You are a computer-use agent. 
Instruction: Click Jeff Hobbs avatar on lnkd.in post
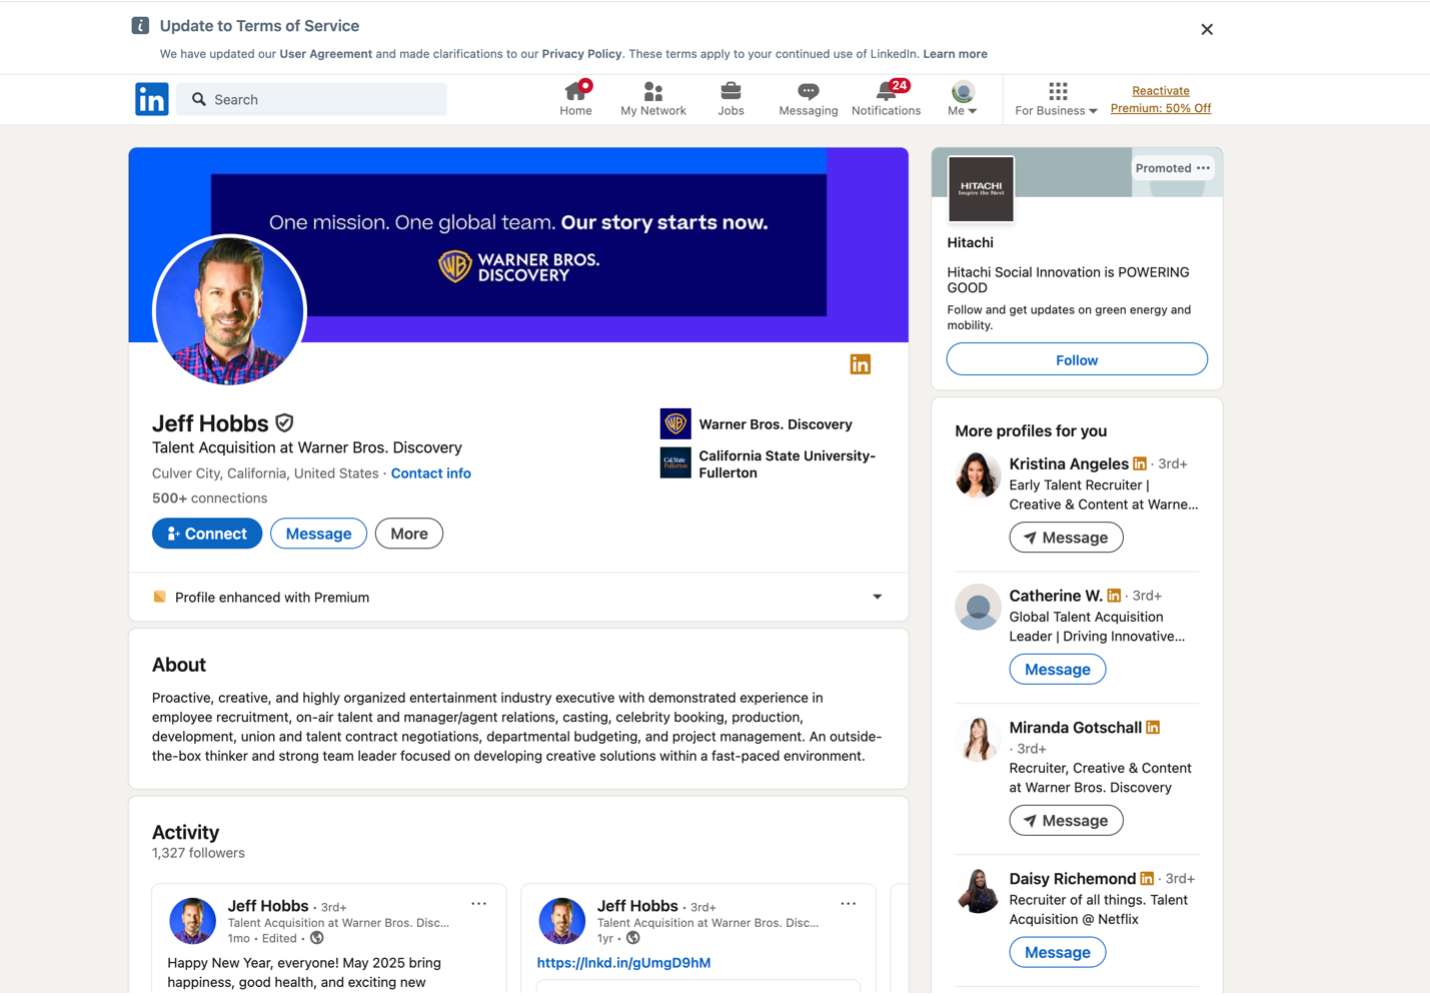tap(562, 921)
